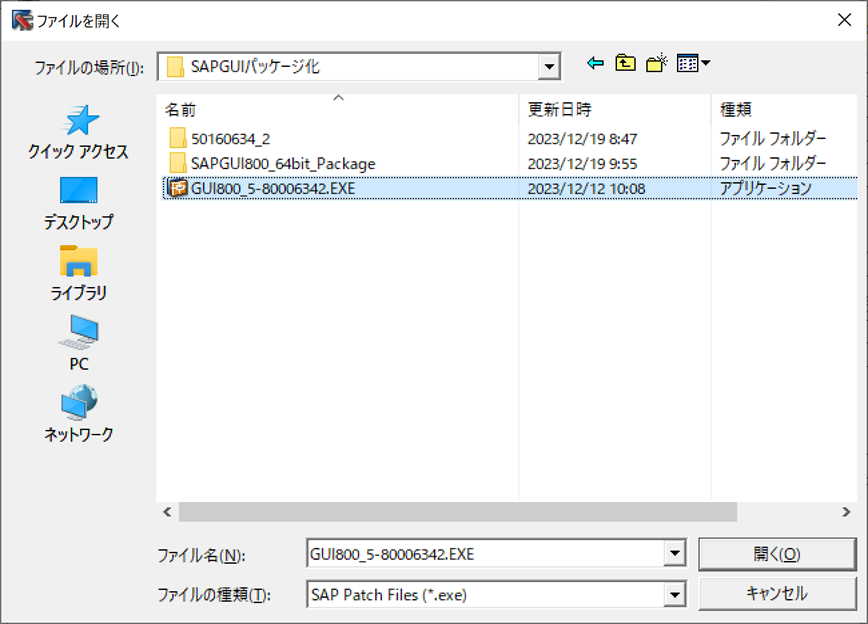Go back using the blue arrow icon
Screen dimensions: 868x624
pyautogui.click(x=595, y=64)
